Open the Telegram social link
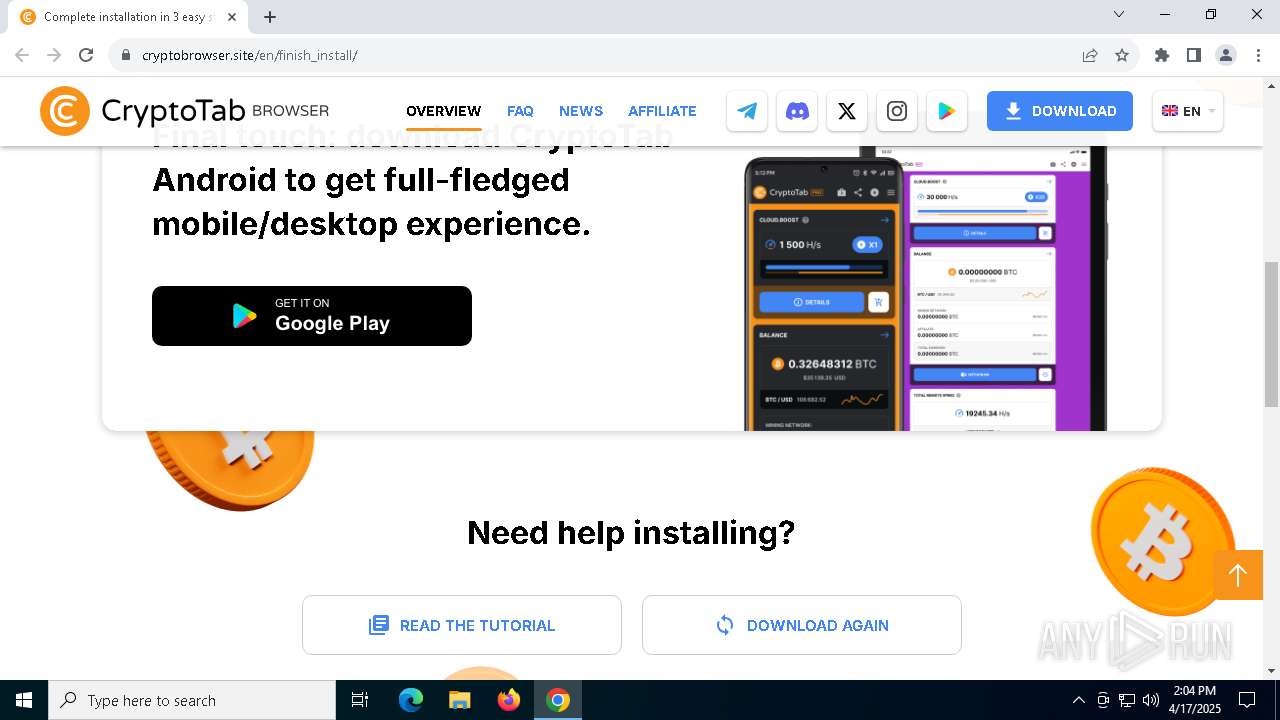Image resolution: width=1280 pixels, height=720 pixels. tap(747, 111)
